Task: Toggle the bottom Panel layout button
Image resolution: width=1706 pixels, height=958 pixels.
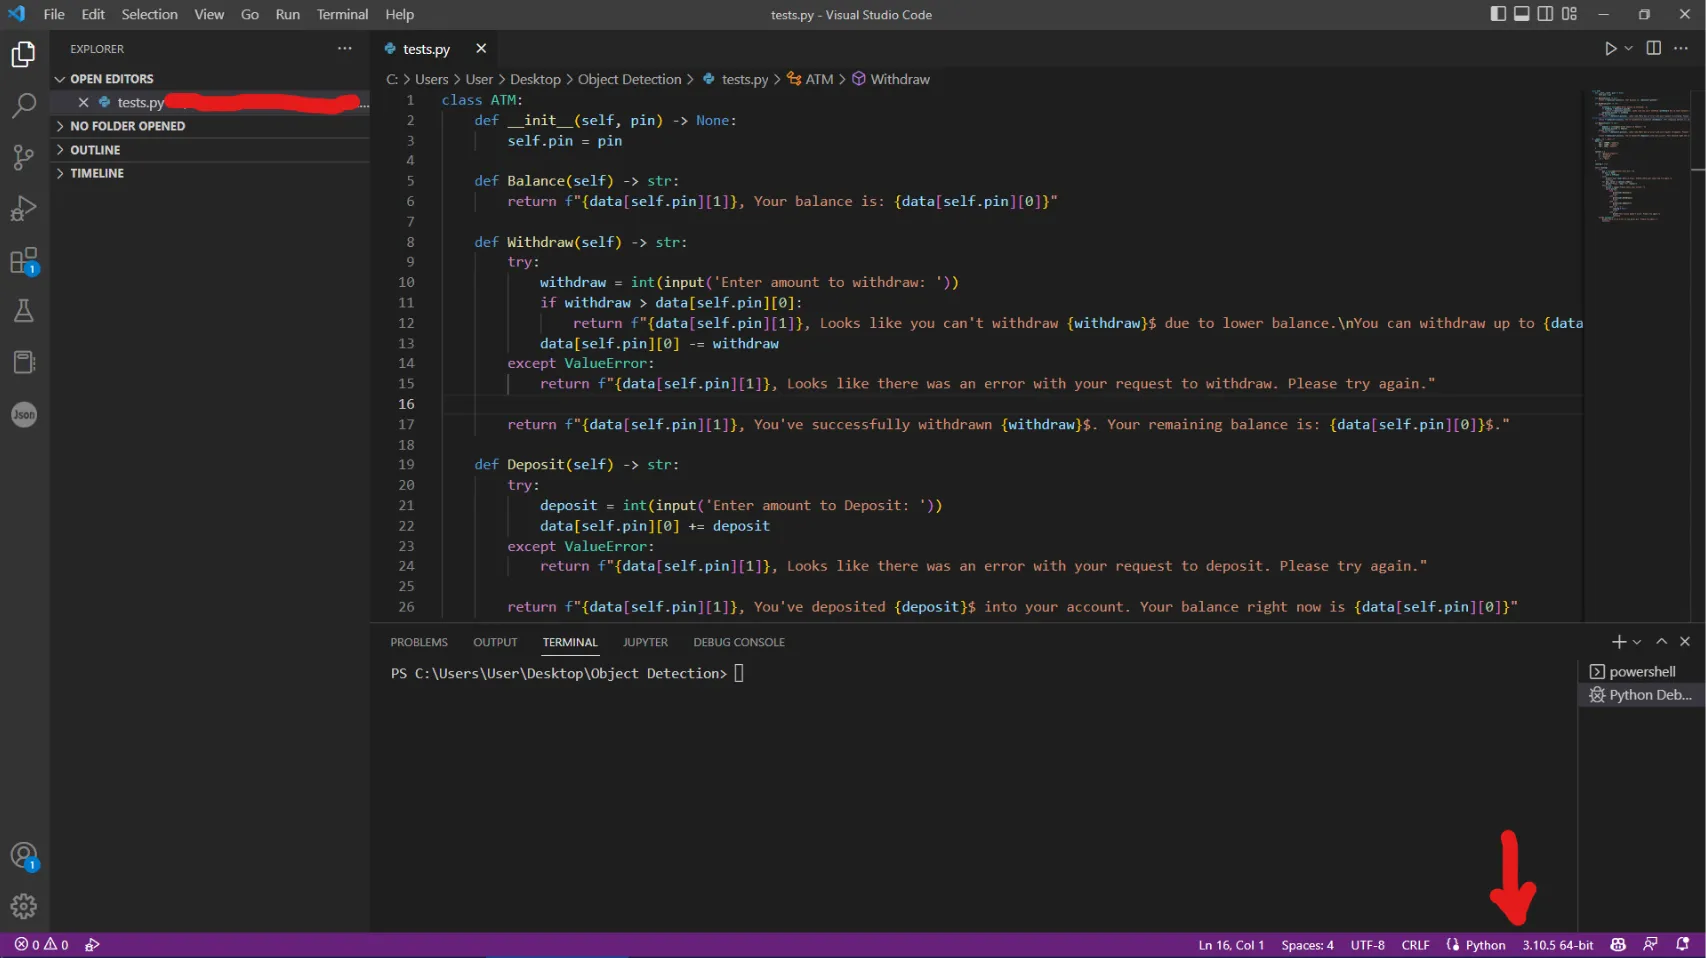Action: pyautogui.click(x=1521, y=14)
